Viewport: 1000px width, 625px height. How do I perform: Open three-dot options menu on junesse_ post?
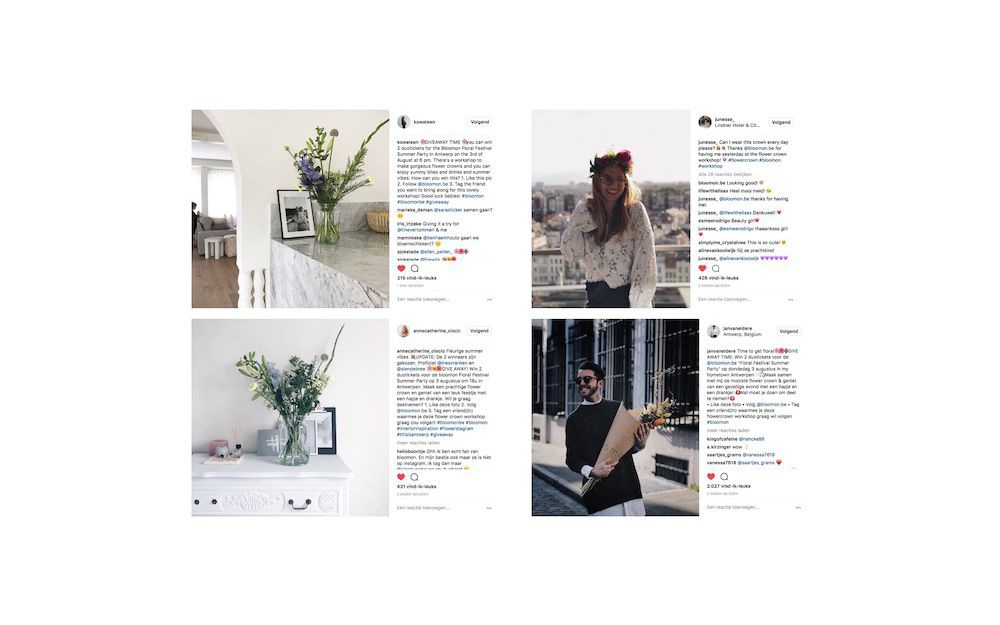pyautogui.click(x=790, y=299)
